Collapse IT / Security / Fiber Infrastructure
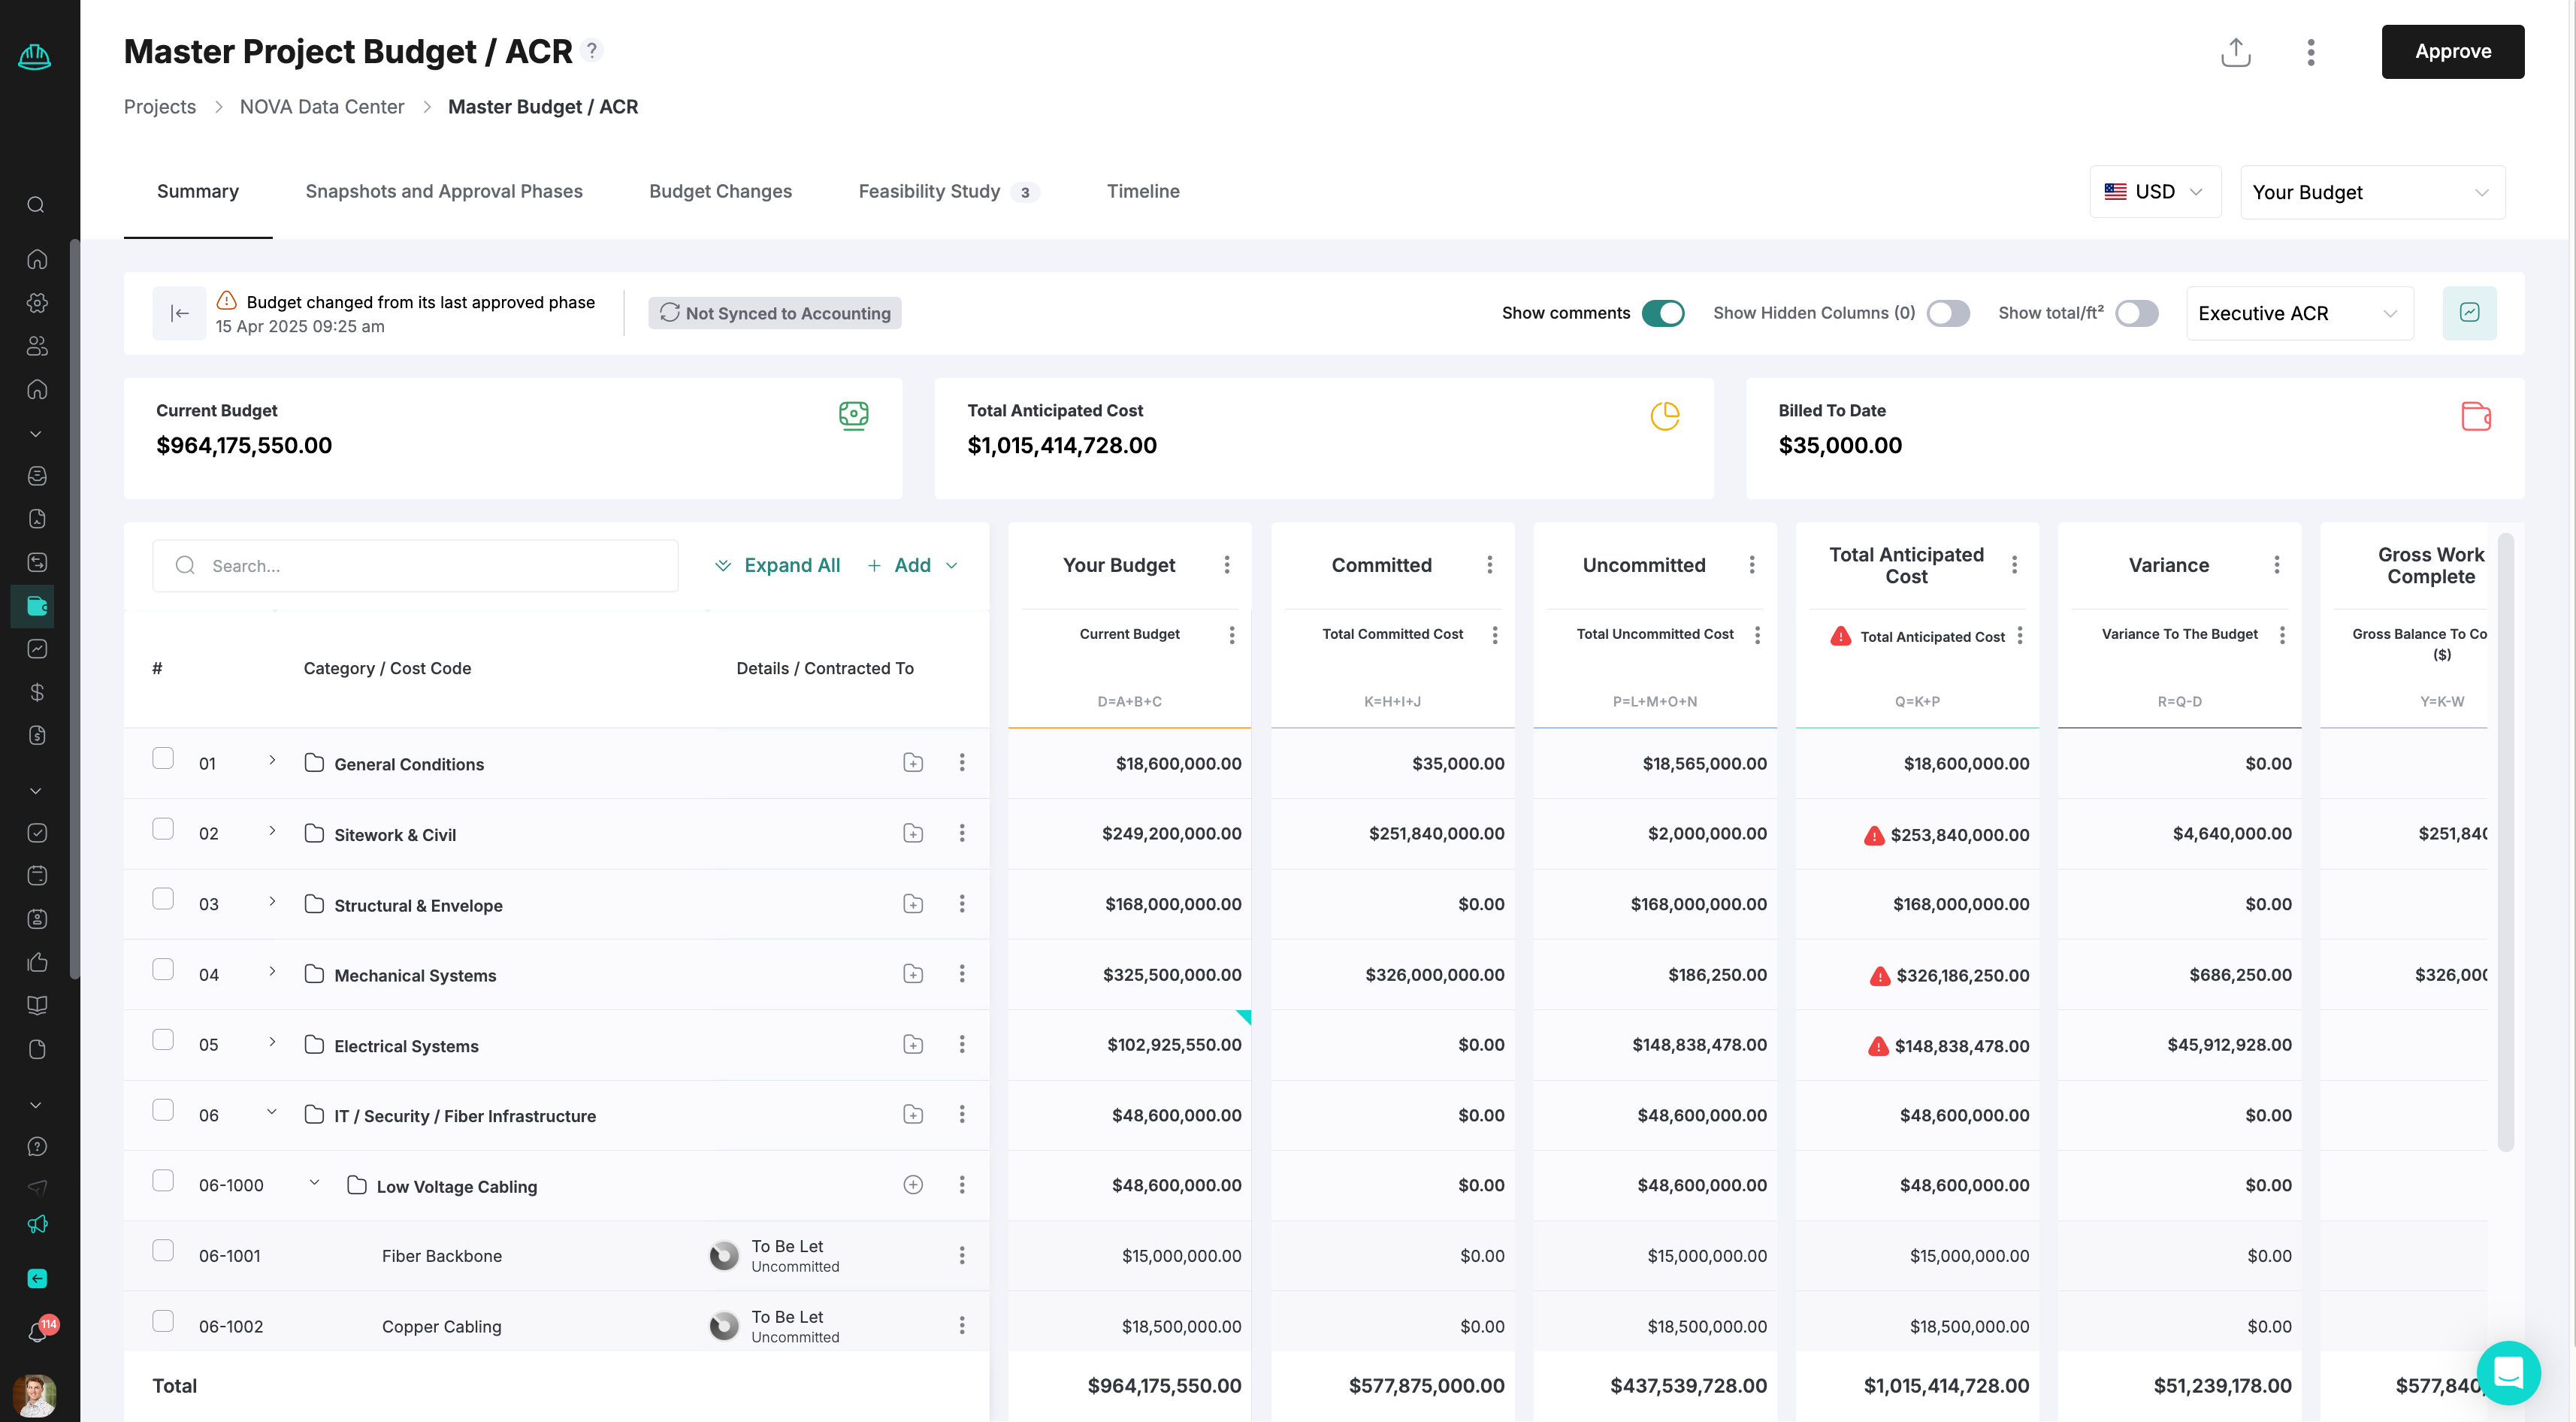 point(272,1112)
